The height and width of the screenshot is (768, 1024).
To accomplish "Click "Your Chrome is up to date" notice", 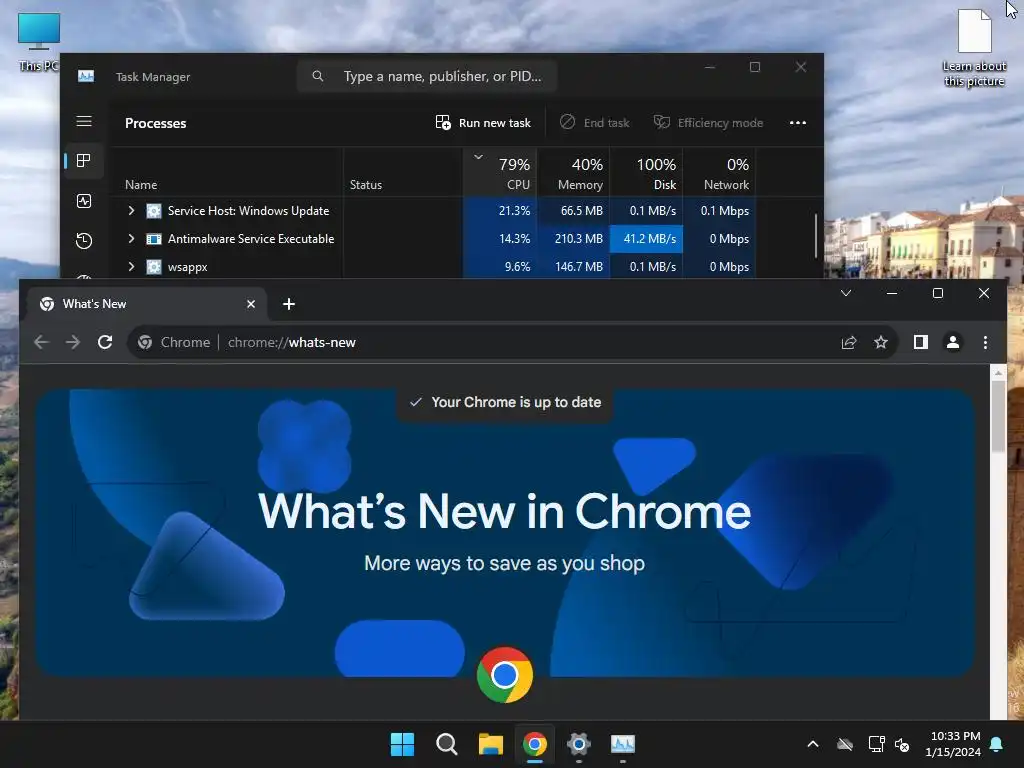I will tap(505, 402).
